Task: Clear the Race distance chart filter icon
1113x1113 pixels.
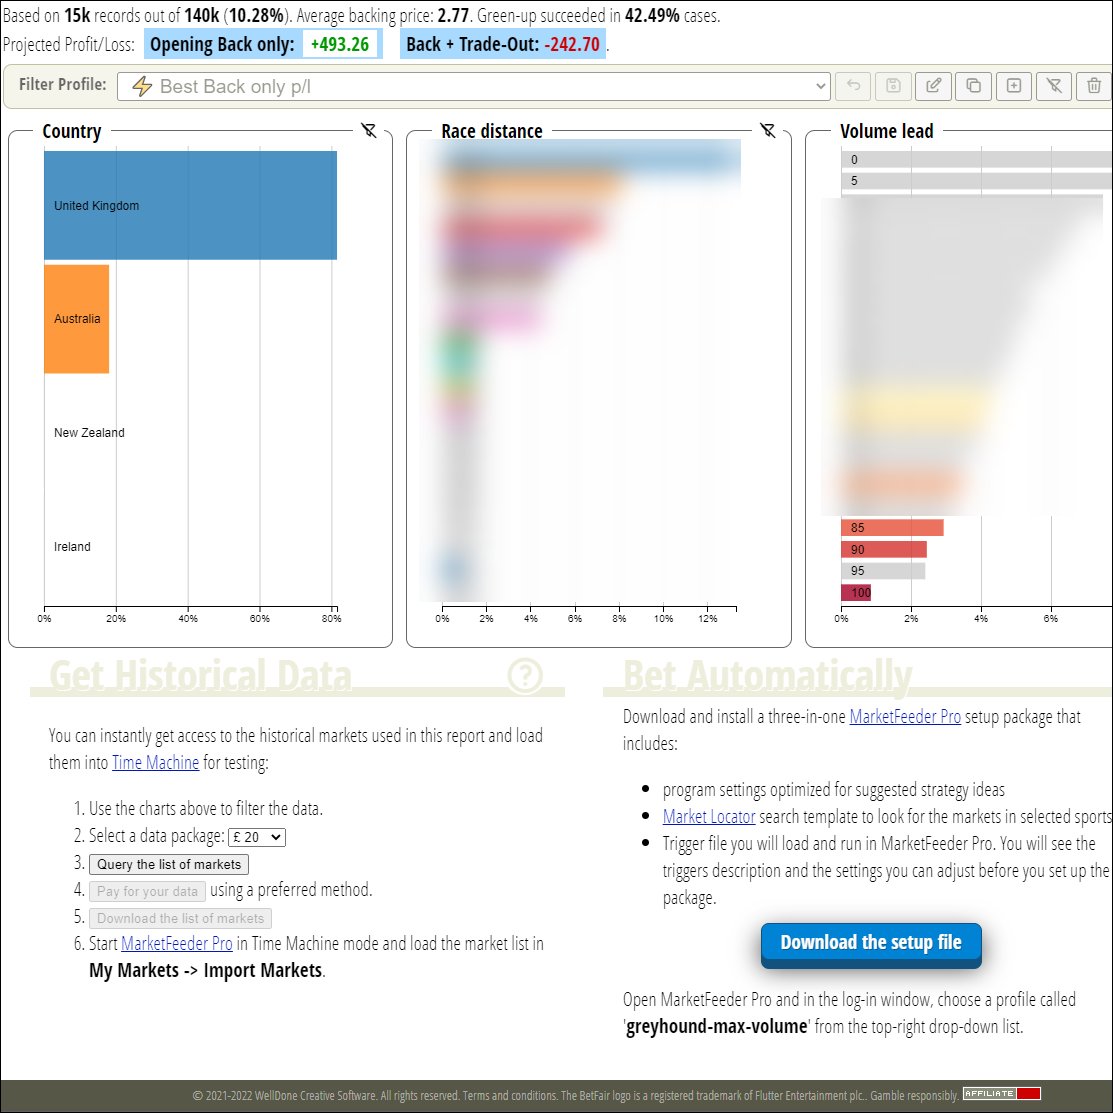Action: click(x=768, y=130)
